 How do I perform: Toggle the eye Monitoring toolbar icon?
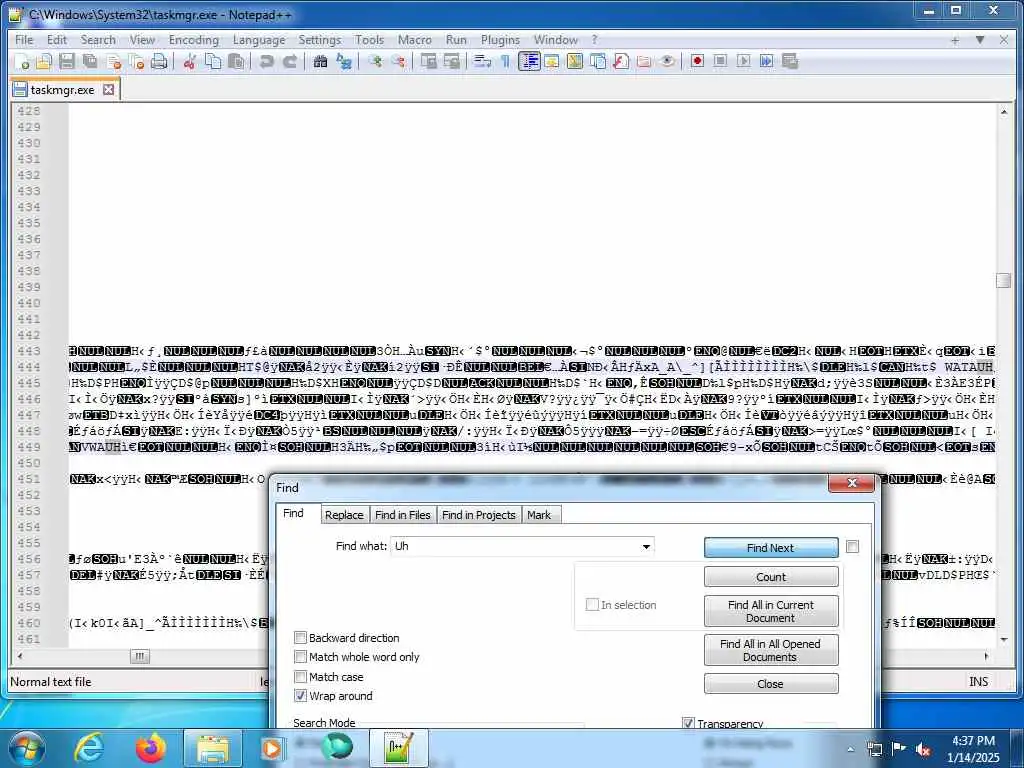(667, 61)
